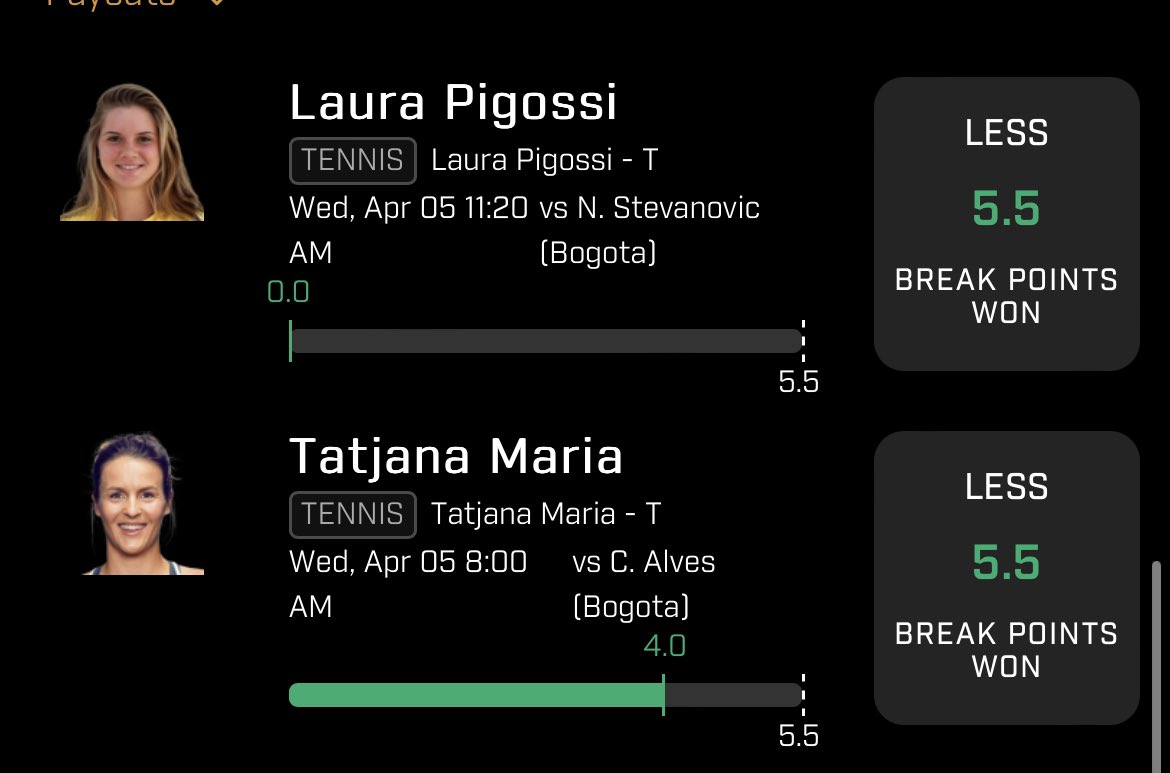
Task: Open Laura Pigossi's LESS 5.5 break points card
Action: [1007, 224]
